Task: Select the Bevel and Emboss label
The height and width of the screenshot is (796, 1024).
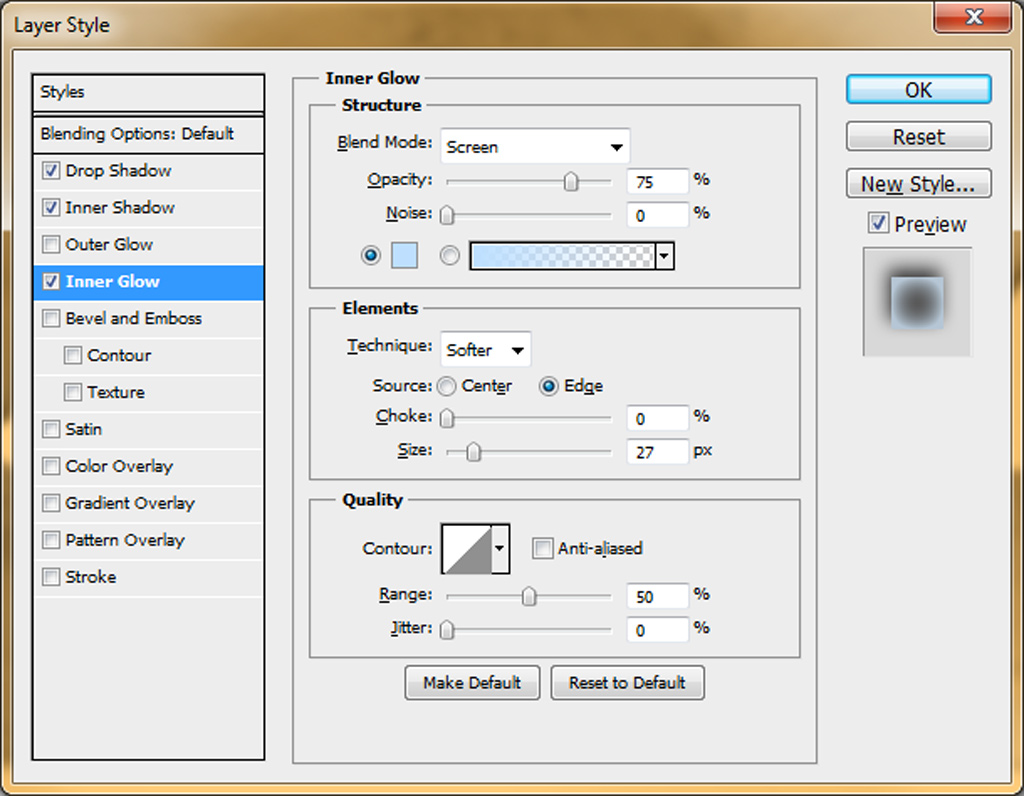Action: tap(134, 319)
